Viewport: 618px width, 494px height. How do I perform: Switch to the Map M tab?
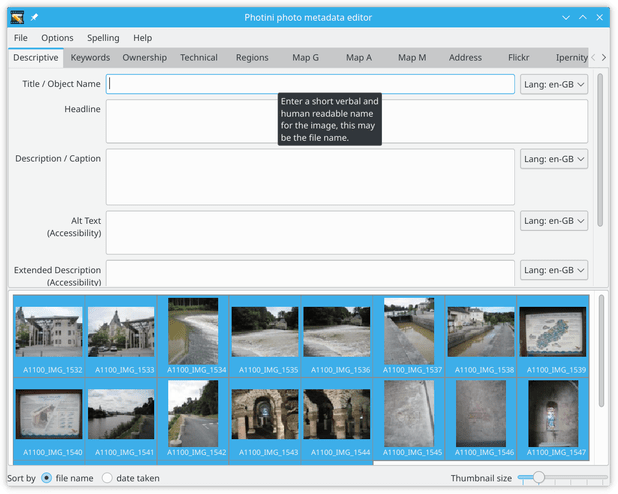click(412, 58)
